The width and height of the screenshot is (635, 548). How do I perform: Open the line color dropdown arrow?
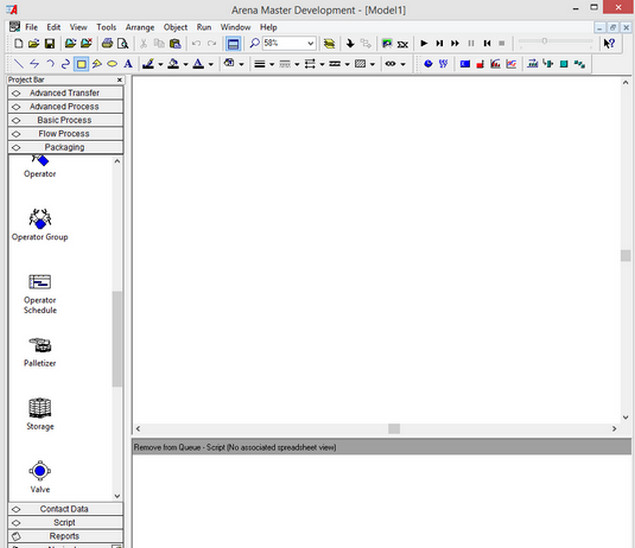point(160,64)
